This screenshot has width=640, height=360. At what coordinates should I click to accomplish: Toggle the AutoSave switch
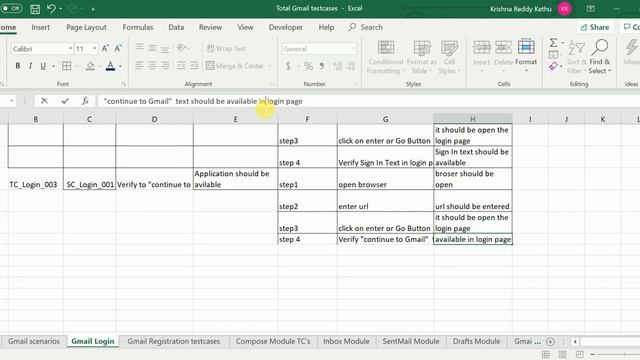click(x=11, y=8)
